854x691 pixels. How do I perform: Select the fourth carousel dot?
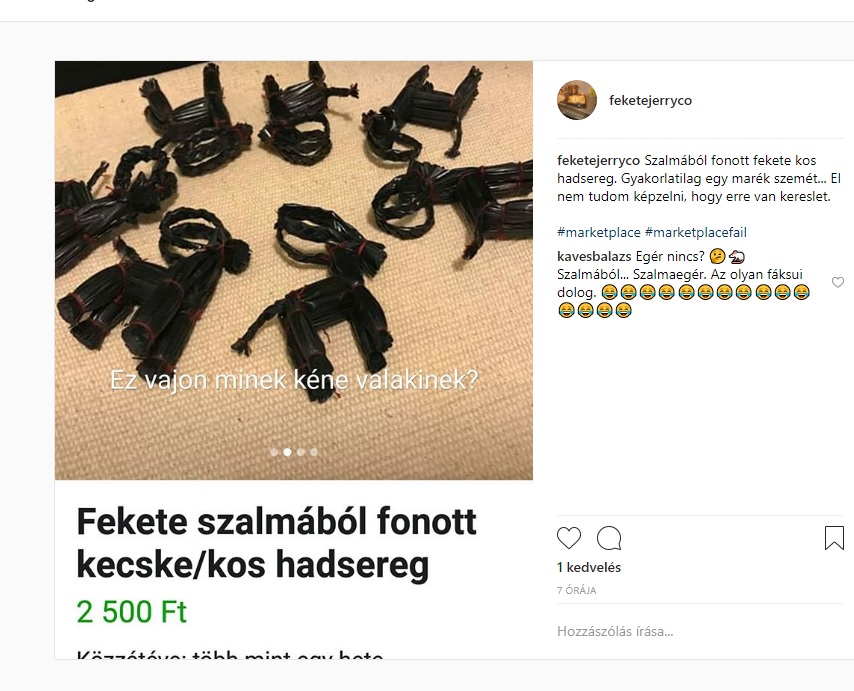click(314, 452)
